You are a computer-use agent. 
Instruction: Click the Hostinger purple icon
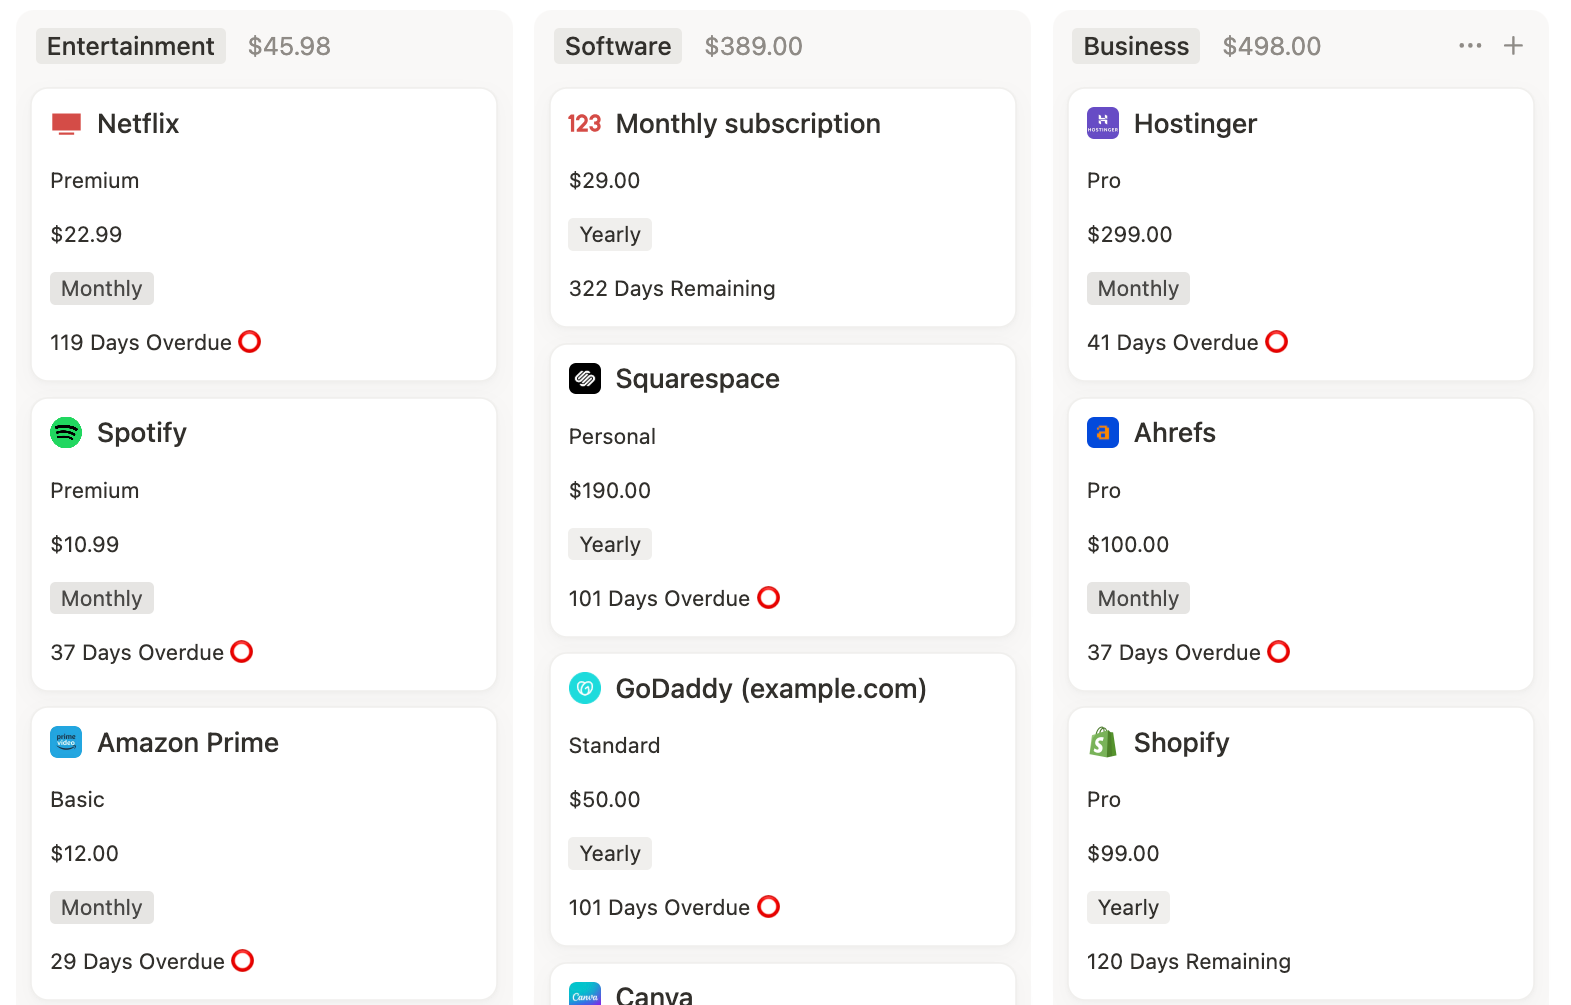1103,123
